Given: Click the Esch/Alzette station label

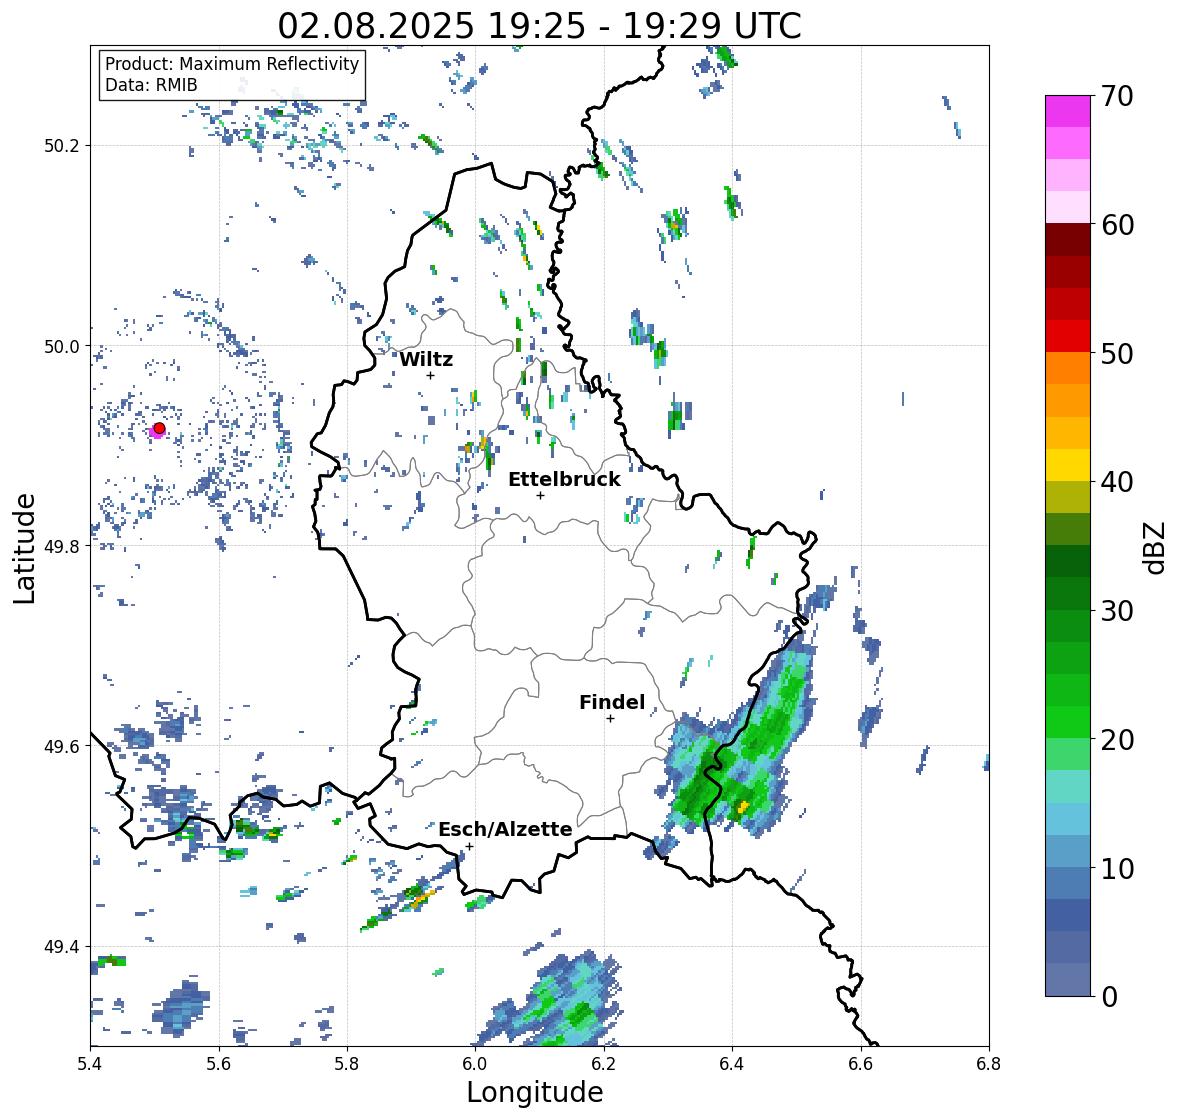Looking at the screenshot, I should click(505, 829).
